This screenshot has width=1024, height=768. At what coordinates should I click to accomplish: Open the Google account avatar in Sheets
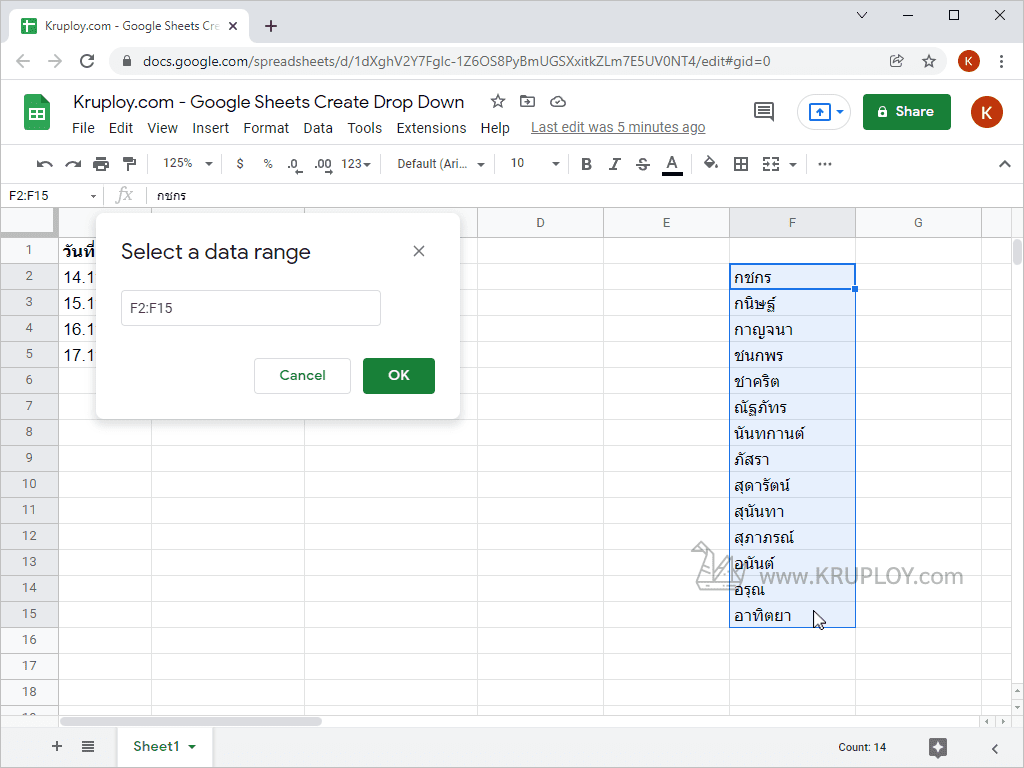point(986,112)
